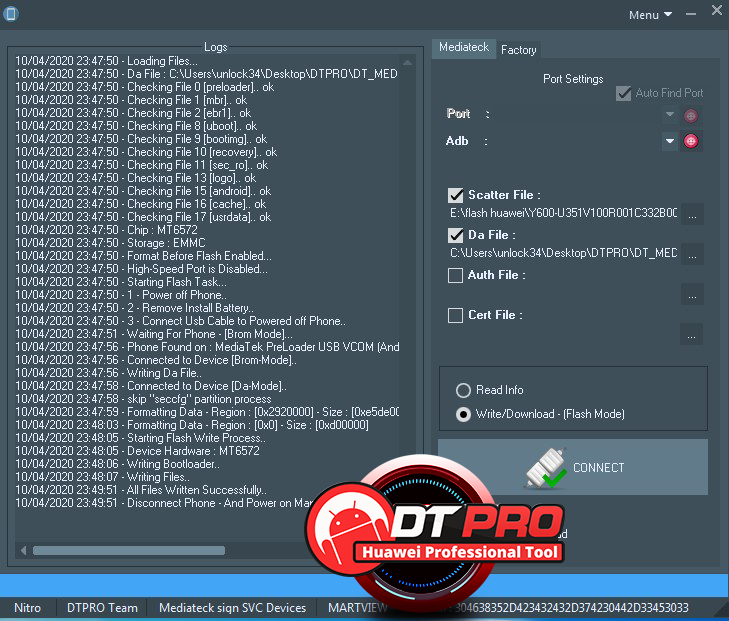Switch to the Factory tab
Screen dimensions: 729x621
pos(518,50)
